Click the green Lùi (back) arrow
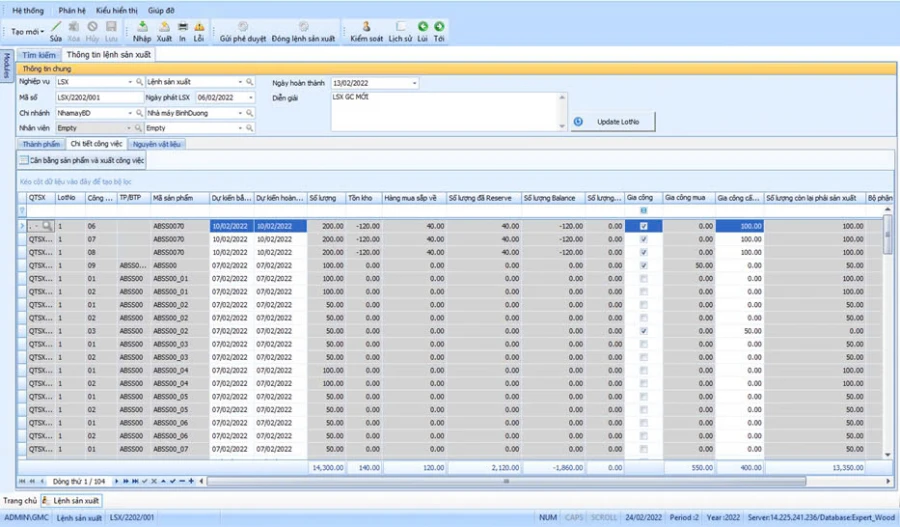 click(x=422, y=26)
